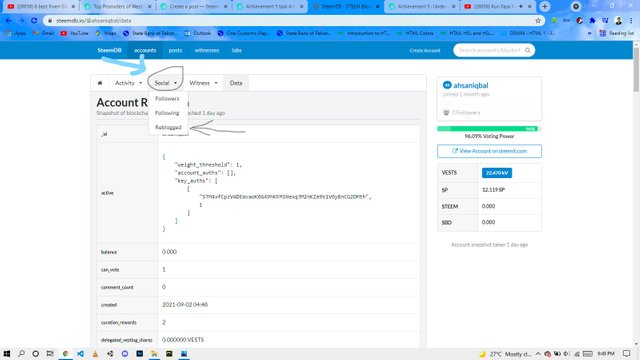Click the home icon in account tabs

coord(100,83)
